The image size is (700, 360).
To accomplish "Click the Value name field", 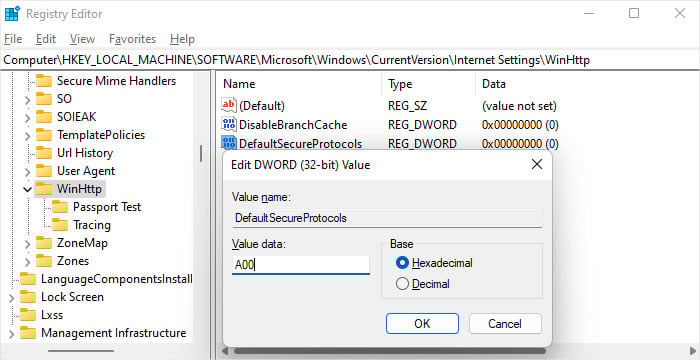I will click(x=387, y=218).
